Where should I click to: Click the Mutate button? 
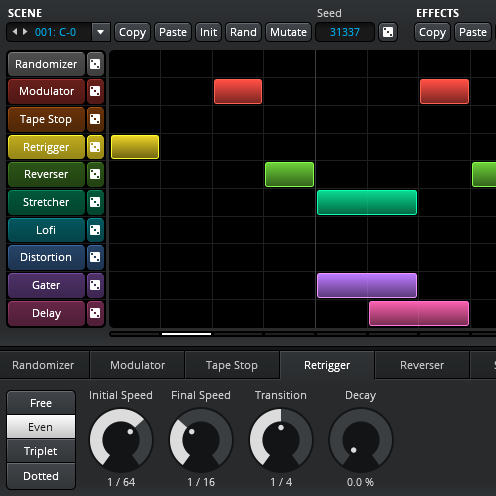288,32
